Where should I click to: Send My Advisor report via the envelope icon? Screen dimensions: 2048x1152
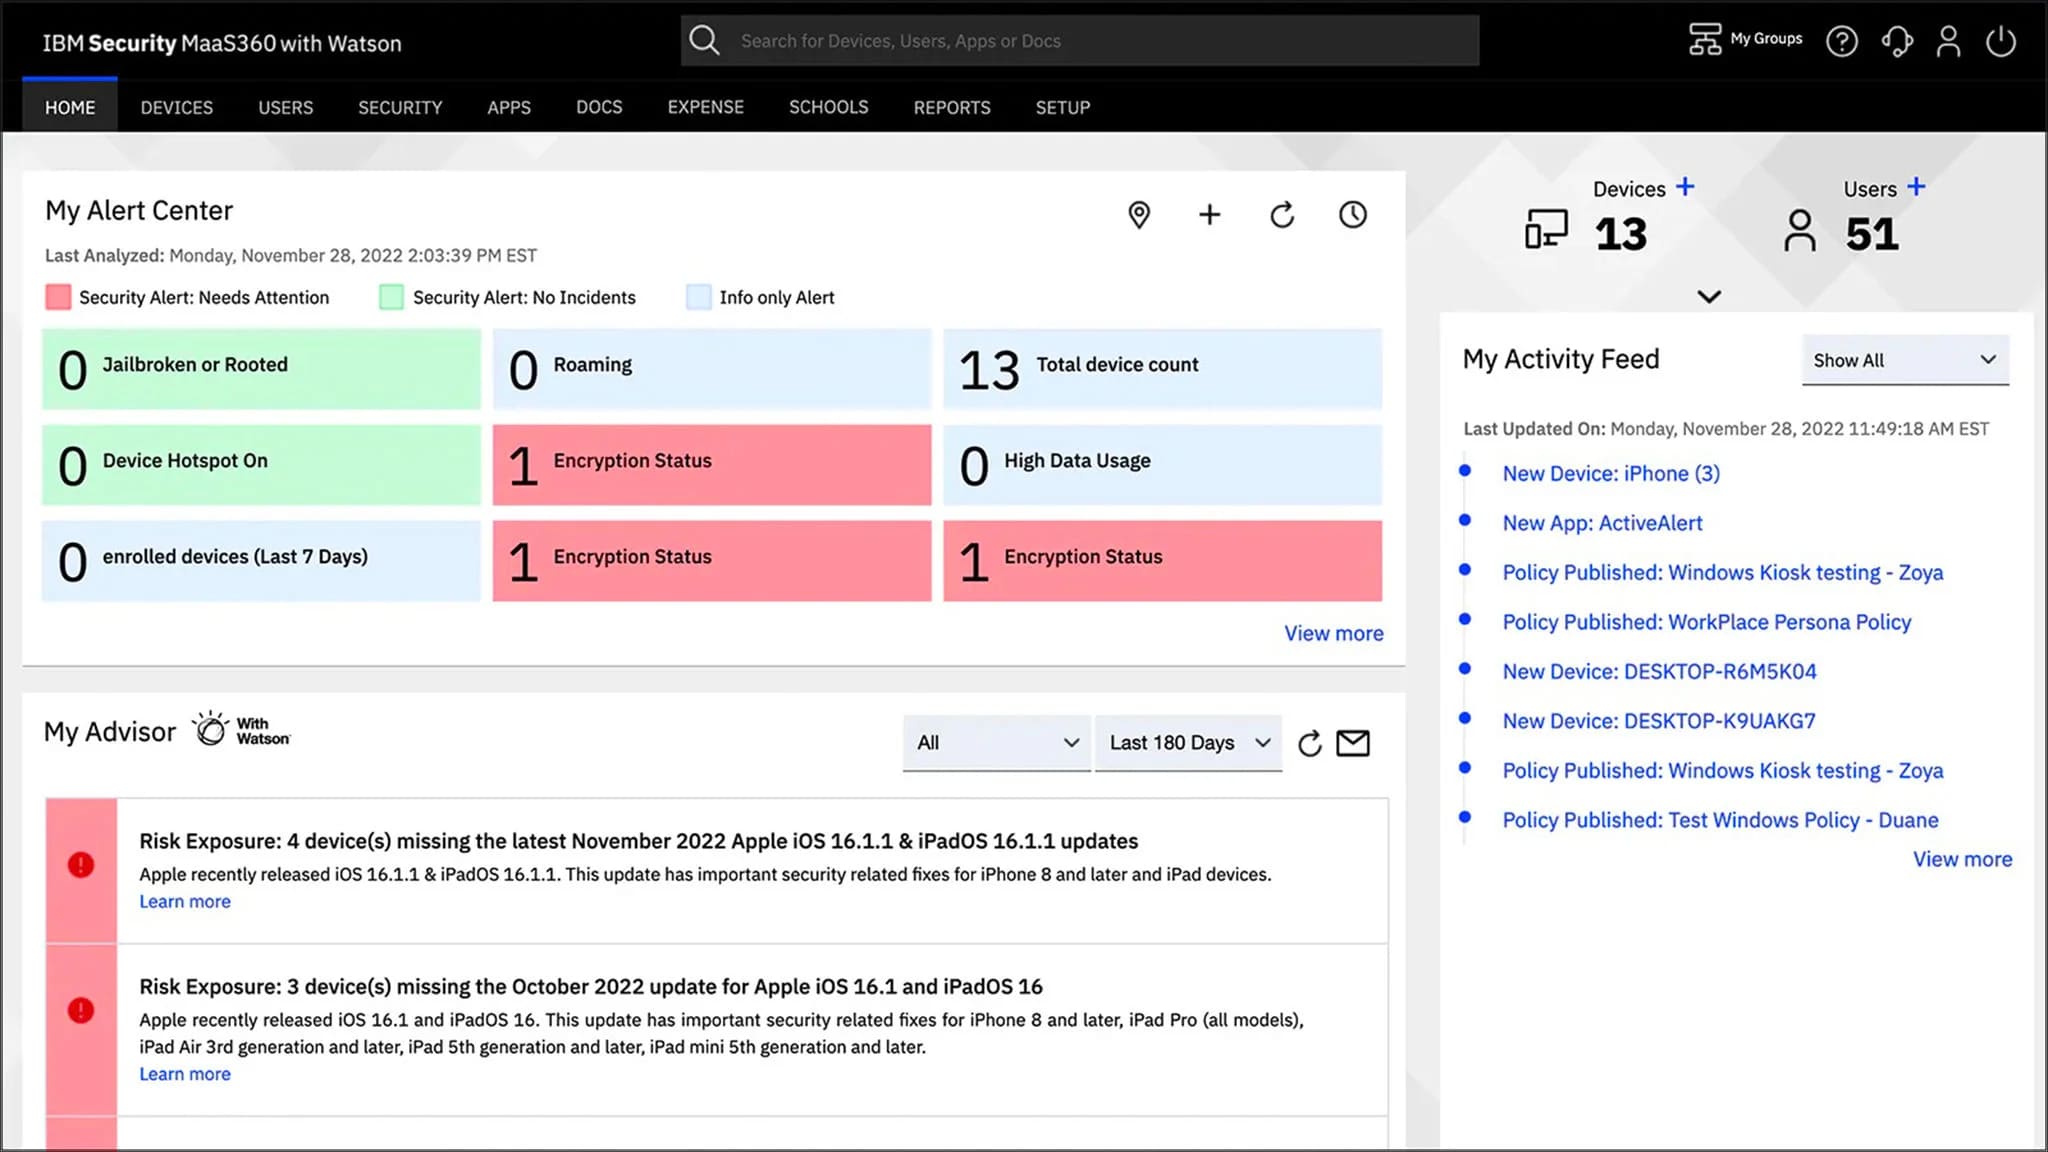(1353, 743)
